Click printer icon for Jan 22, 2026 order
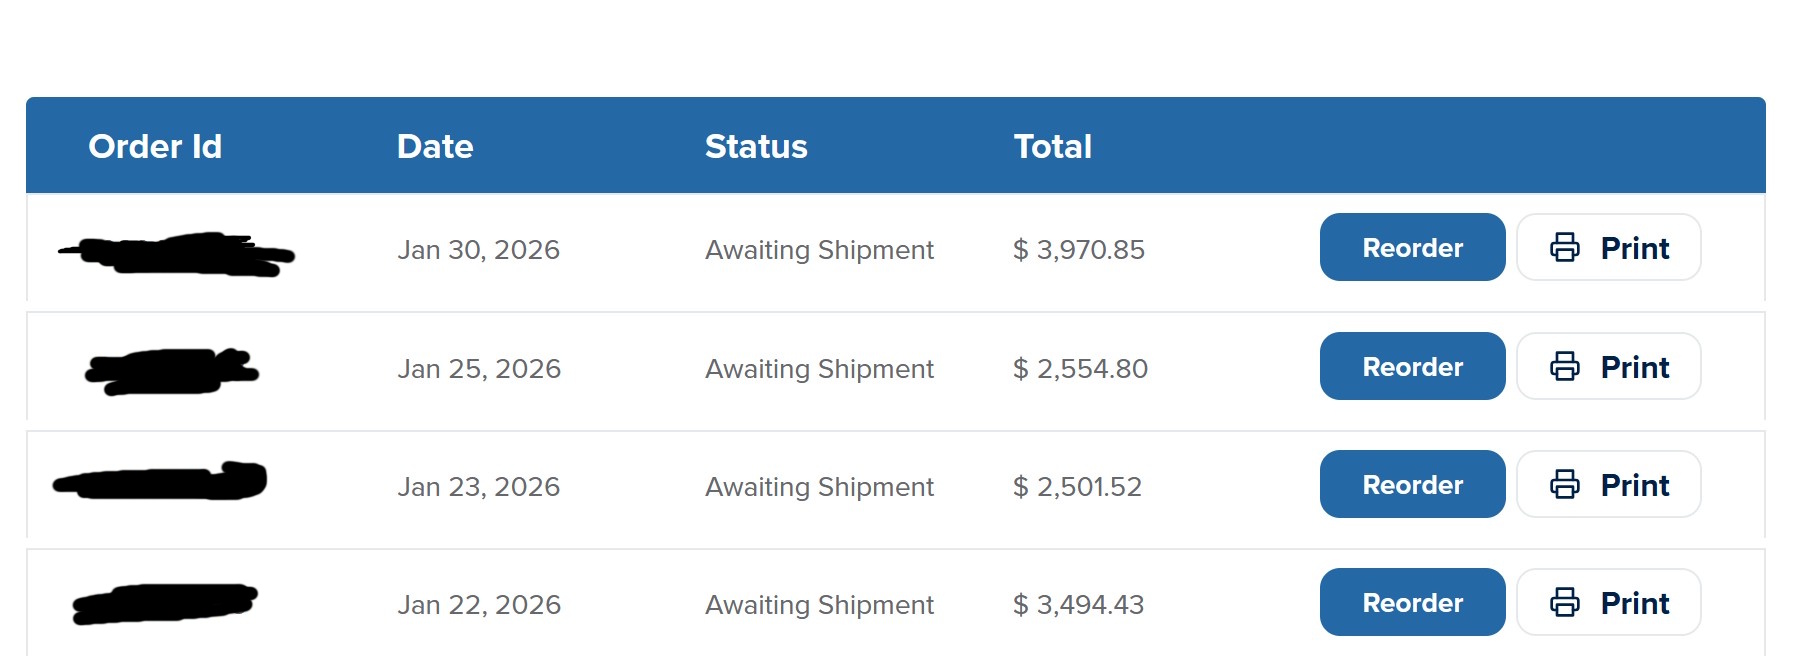 point(1564,602)
